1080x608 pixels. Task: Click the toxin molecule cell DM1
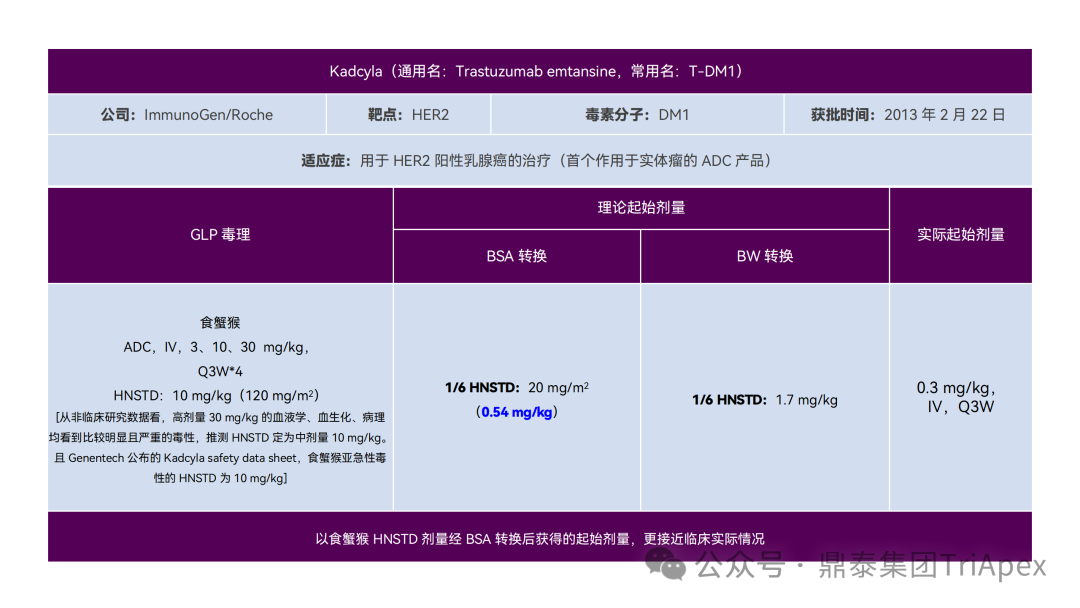click(637, 115)
